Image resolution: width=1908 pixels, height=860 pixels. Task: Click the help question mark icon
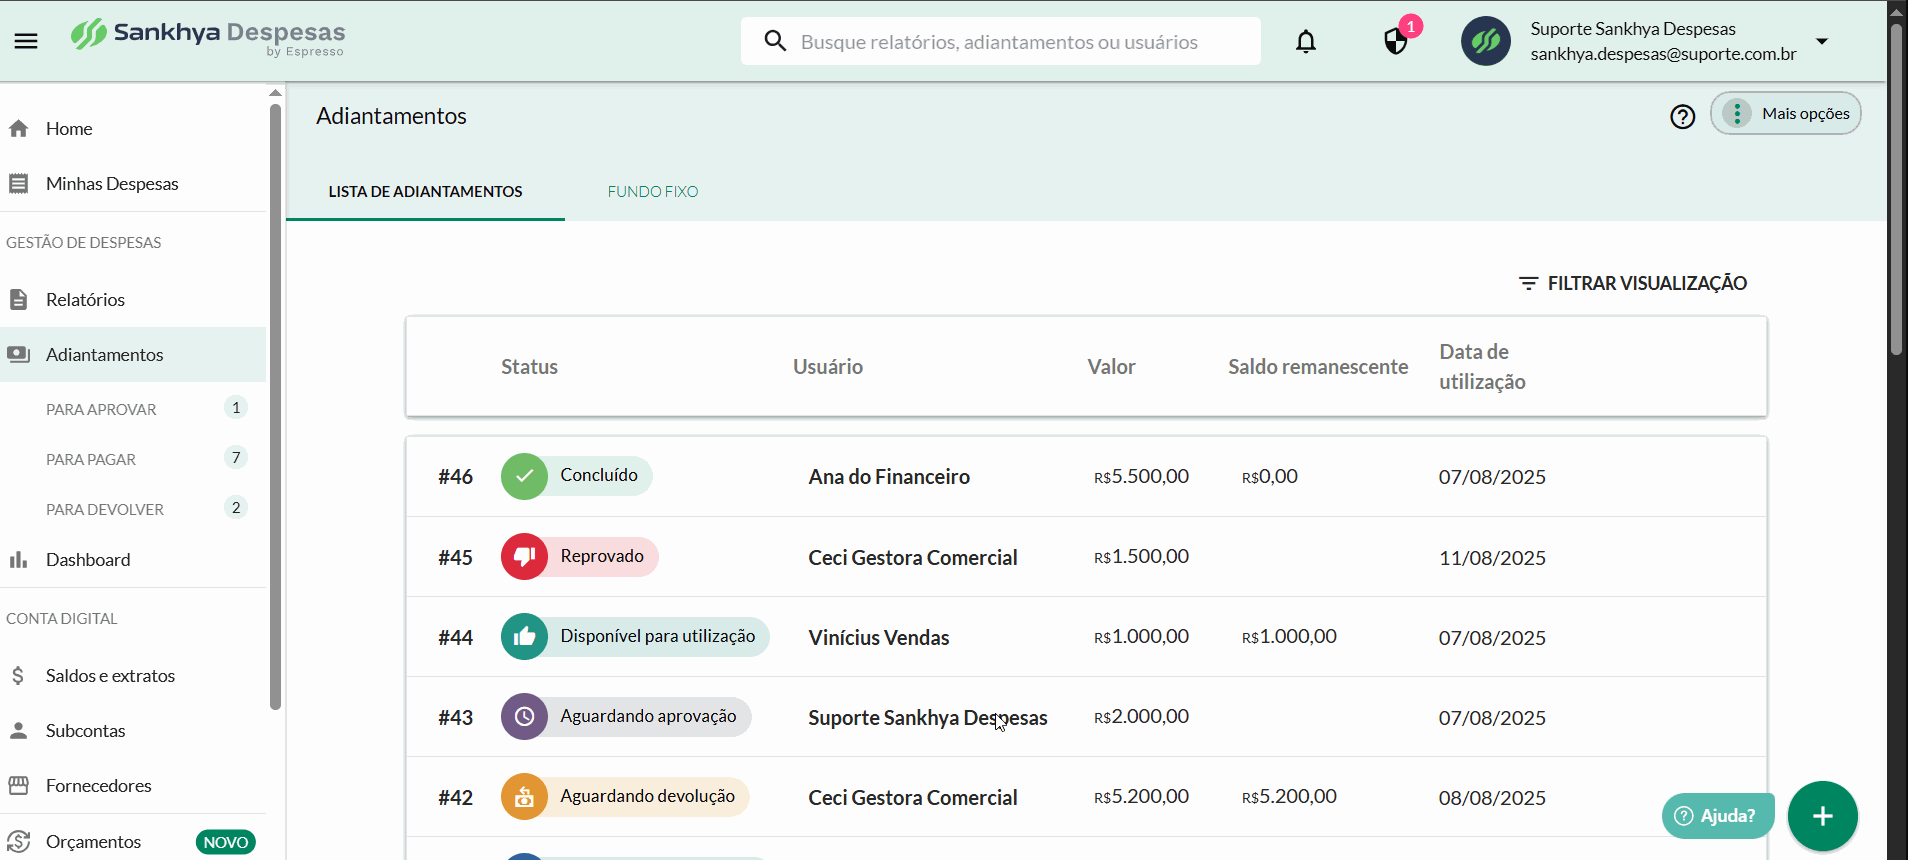[1683, 117]
